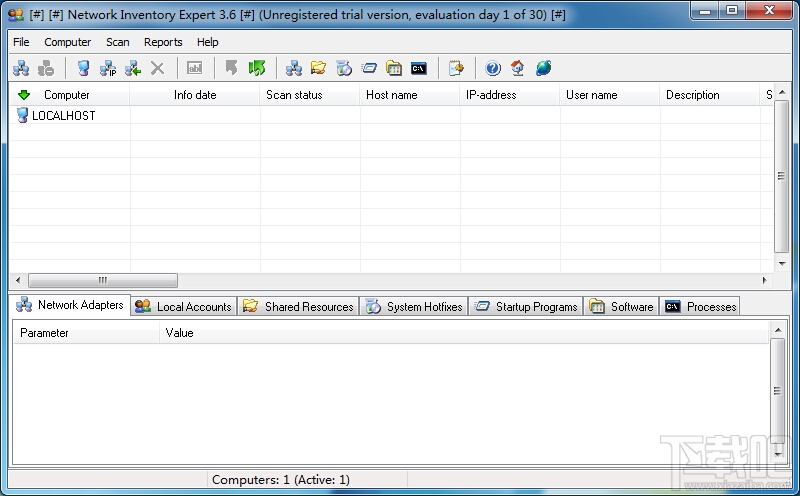Open the Scan menu
Viewport: 800px width, 496px height.
pos(117,42)
